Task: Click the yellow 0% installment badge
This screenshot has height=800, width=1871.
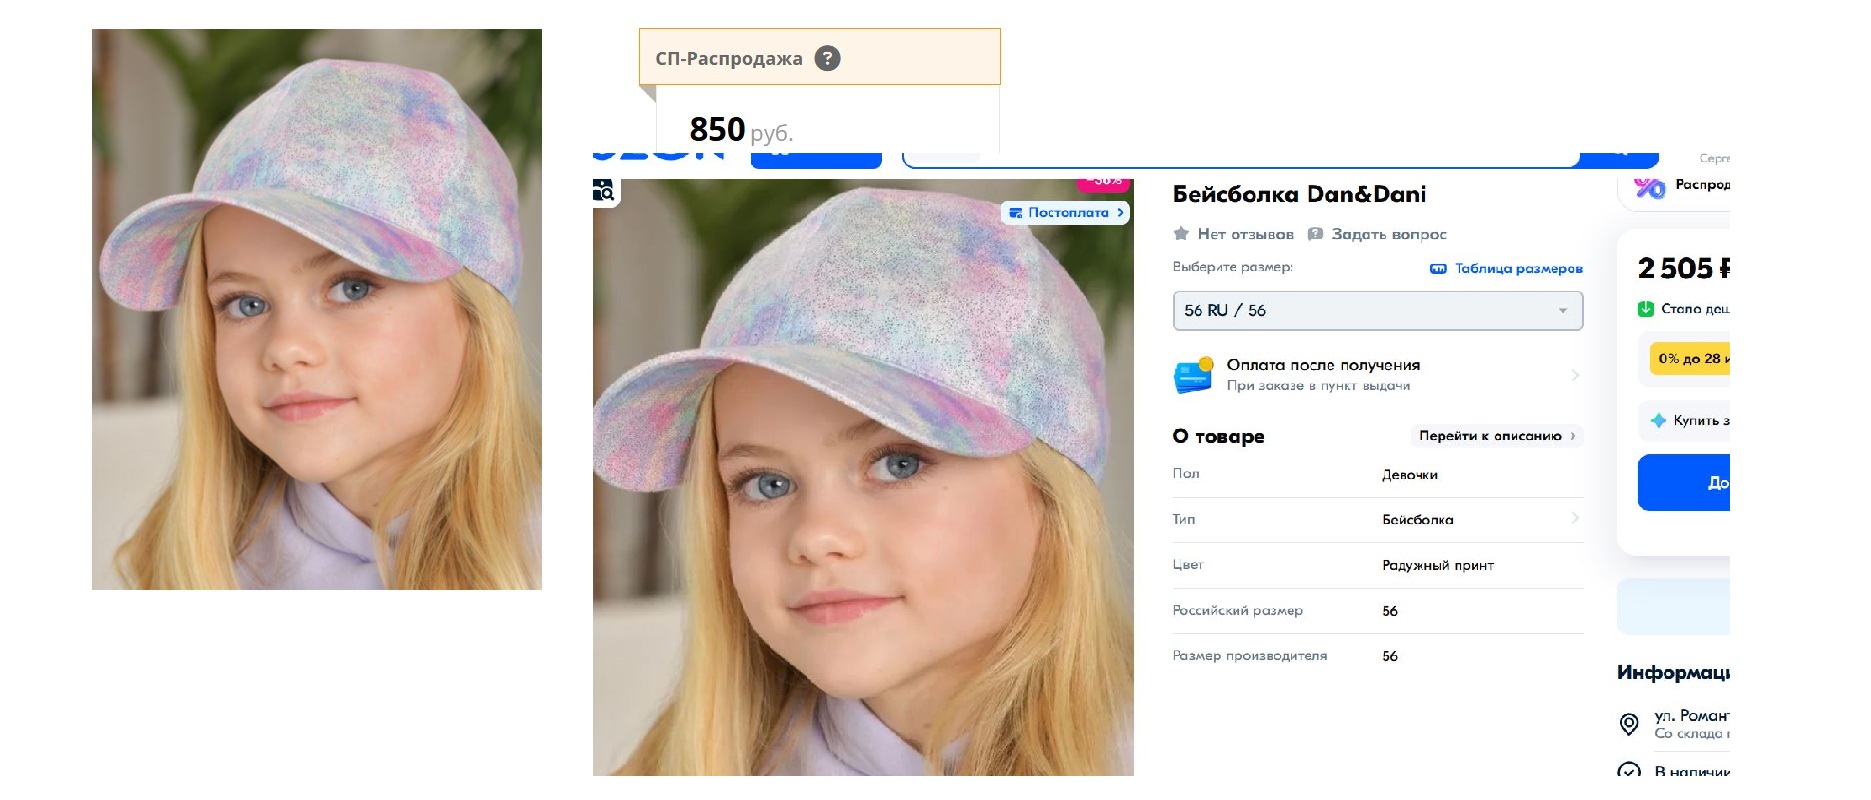Action: coord(1690,358)
